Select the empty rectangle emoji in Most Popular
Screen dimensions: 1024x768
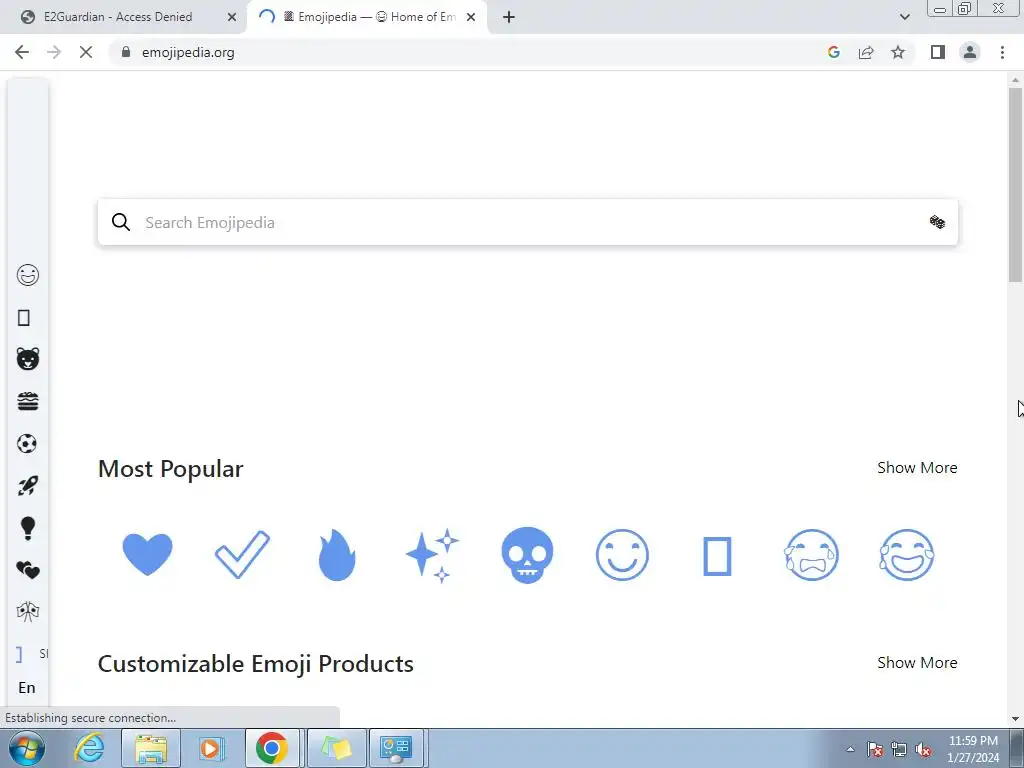pos(717,556)
